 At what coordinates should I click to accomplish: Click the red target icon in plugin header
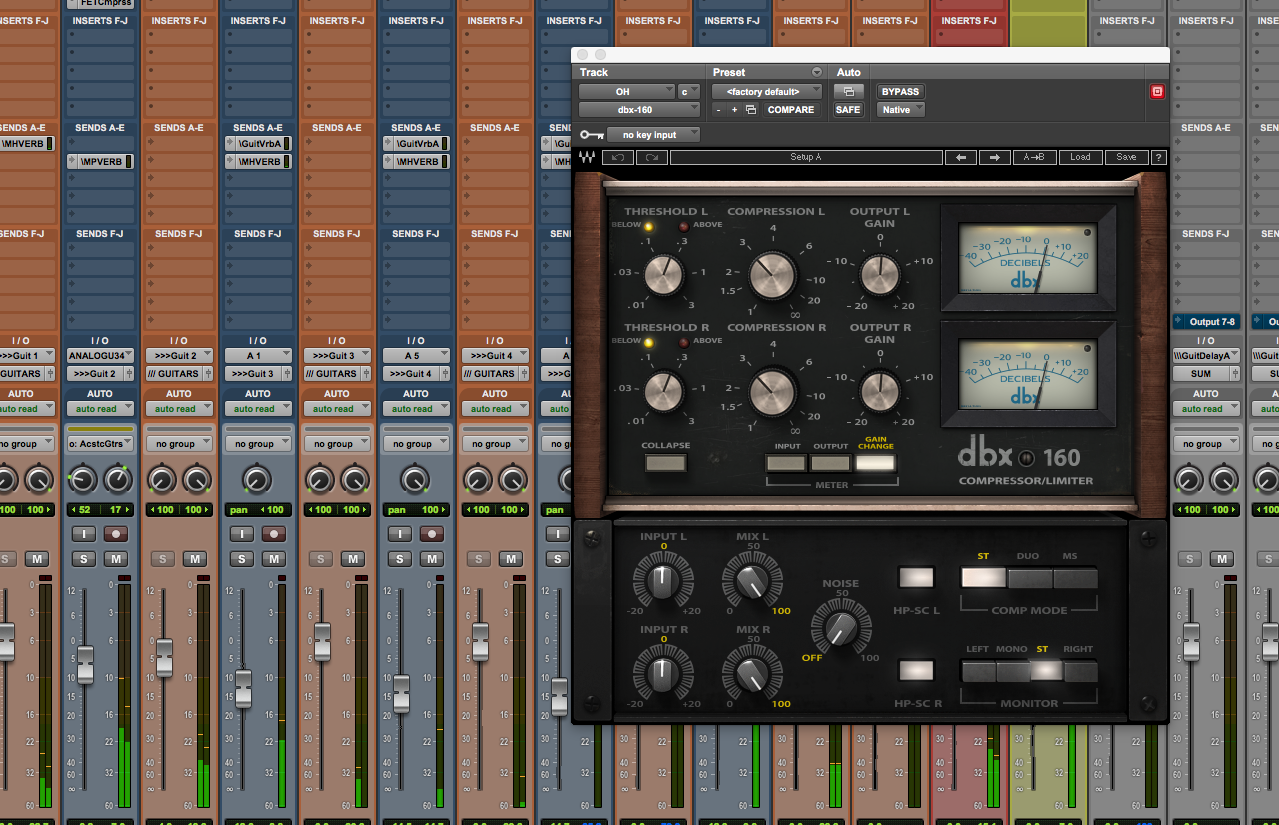coord(1157,91)
